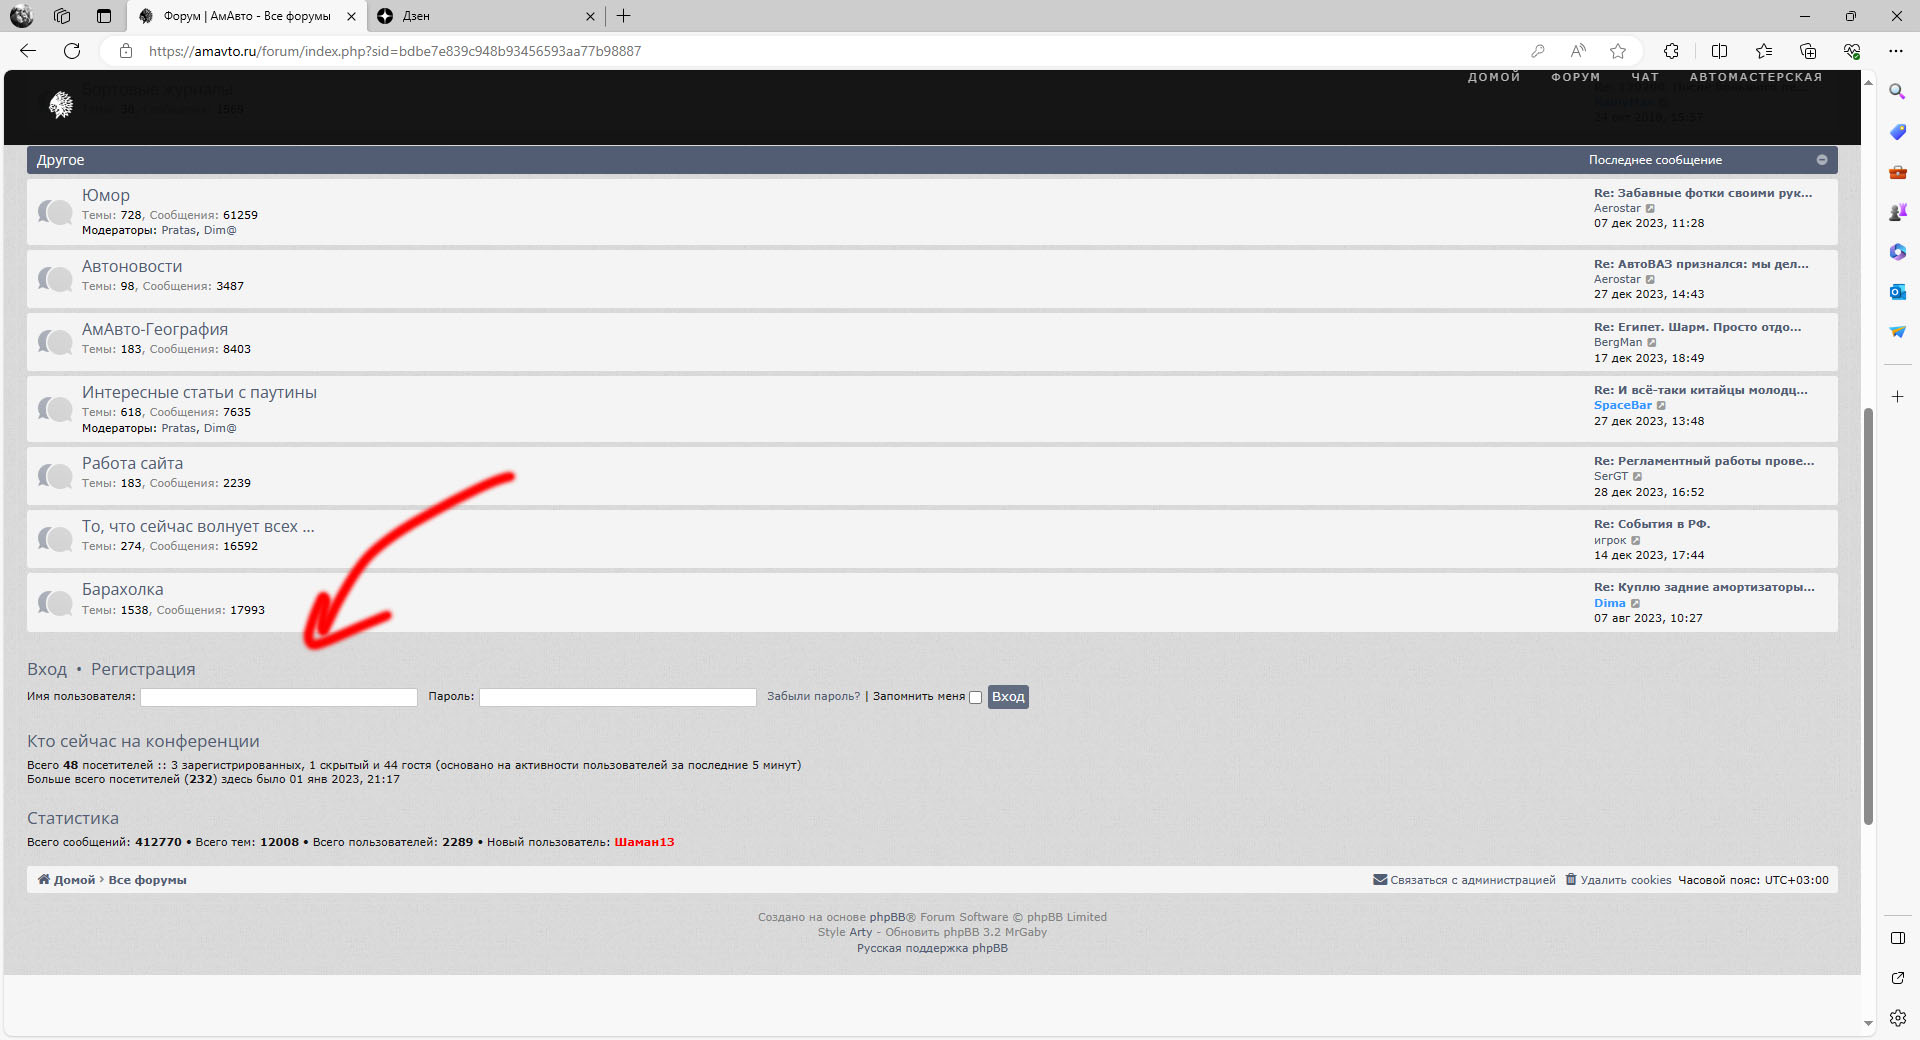Viewport: 1920px width, 1040px height.
Task: Open the Барахолка forum link
Action: 122,590
